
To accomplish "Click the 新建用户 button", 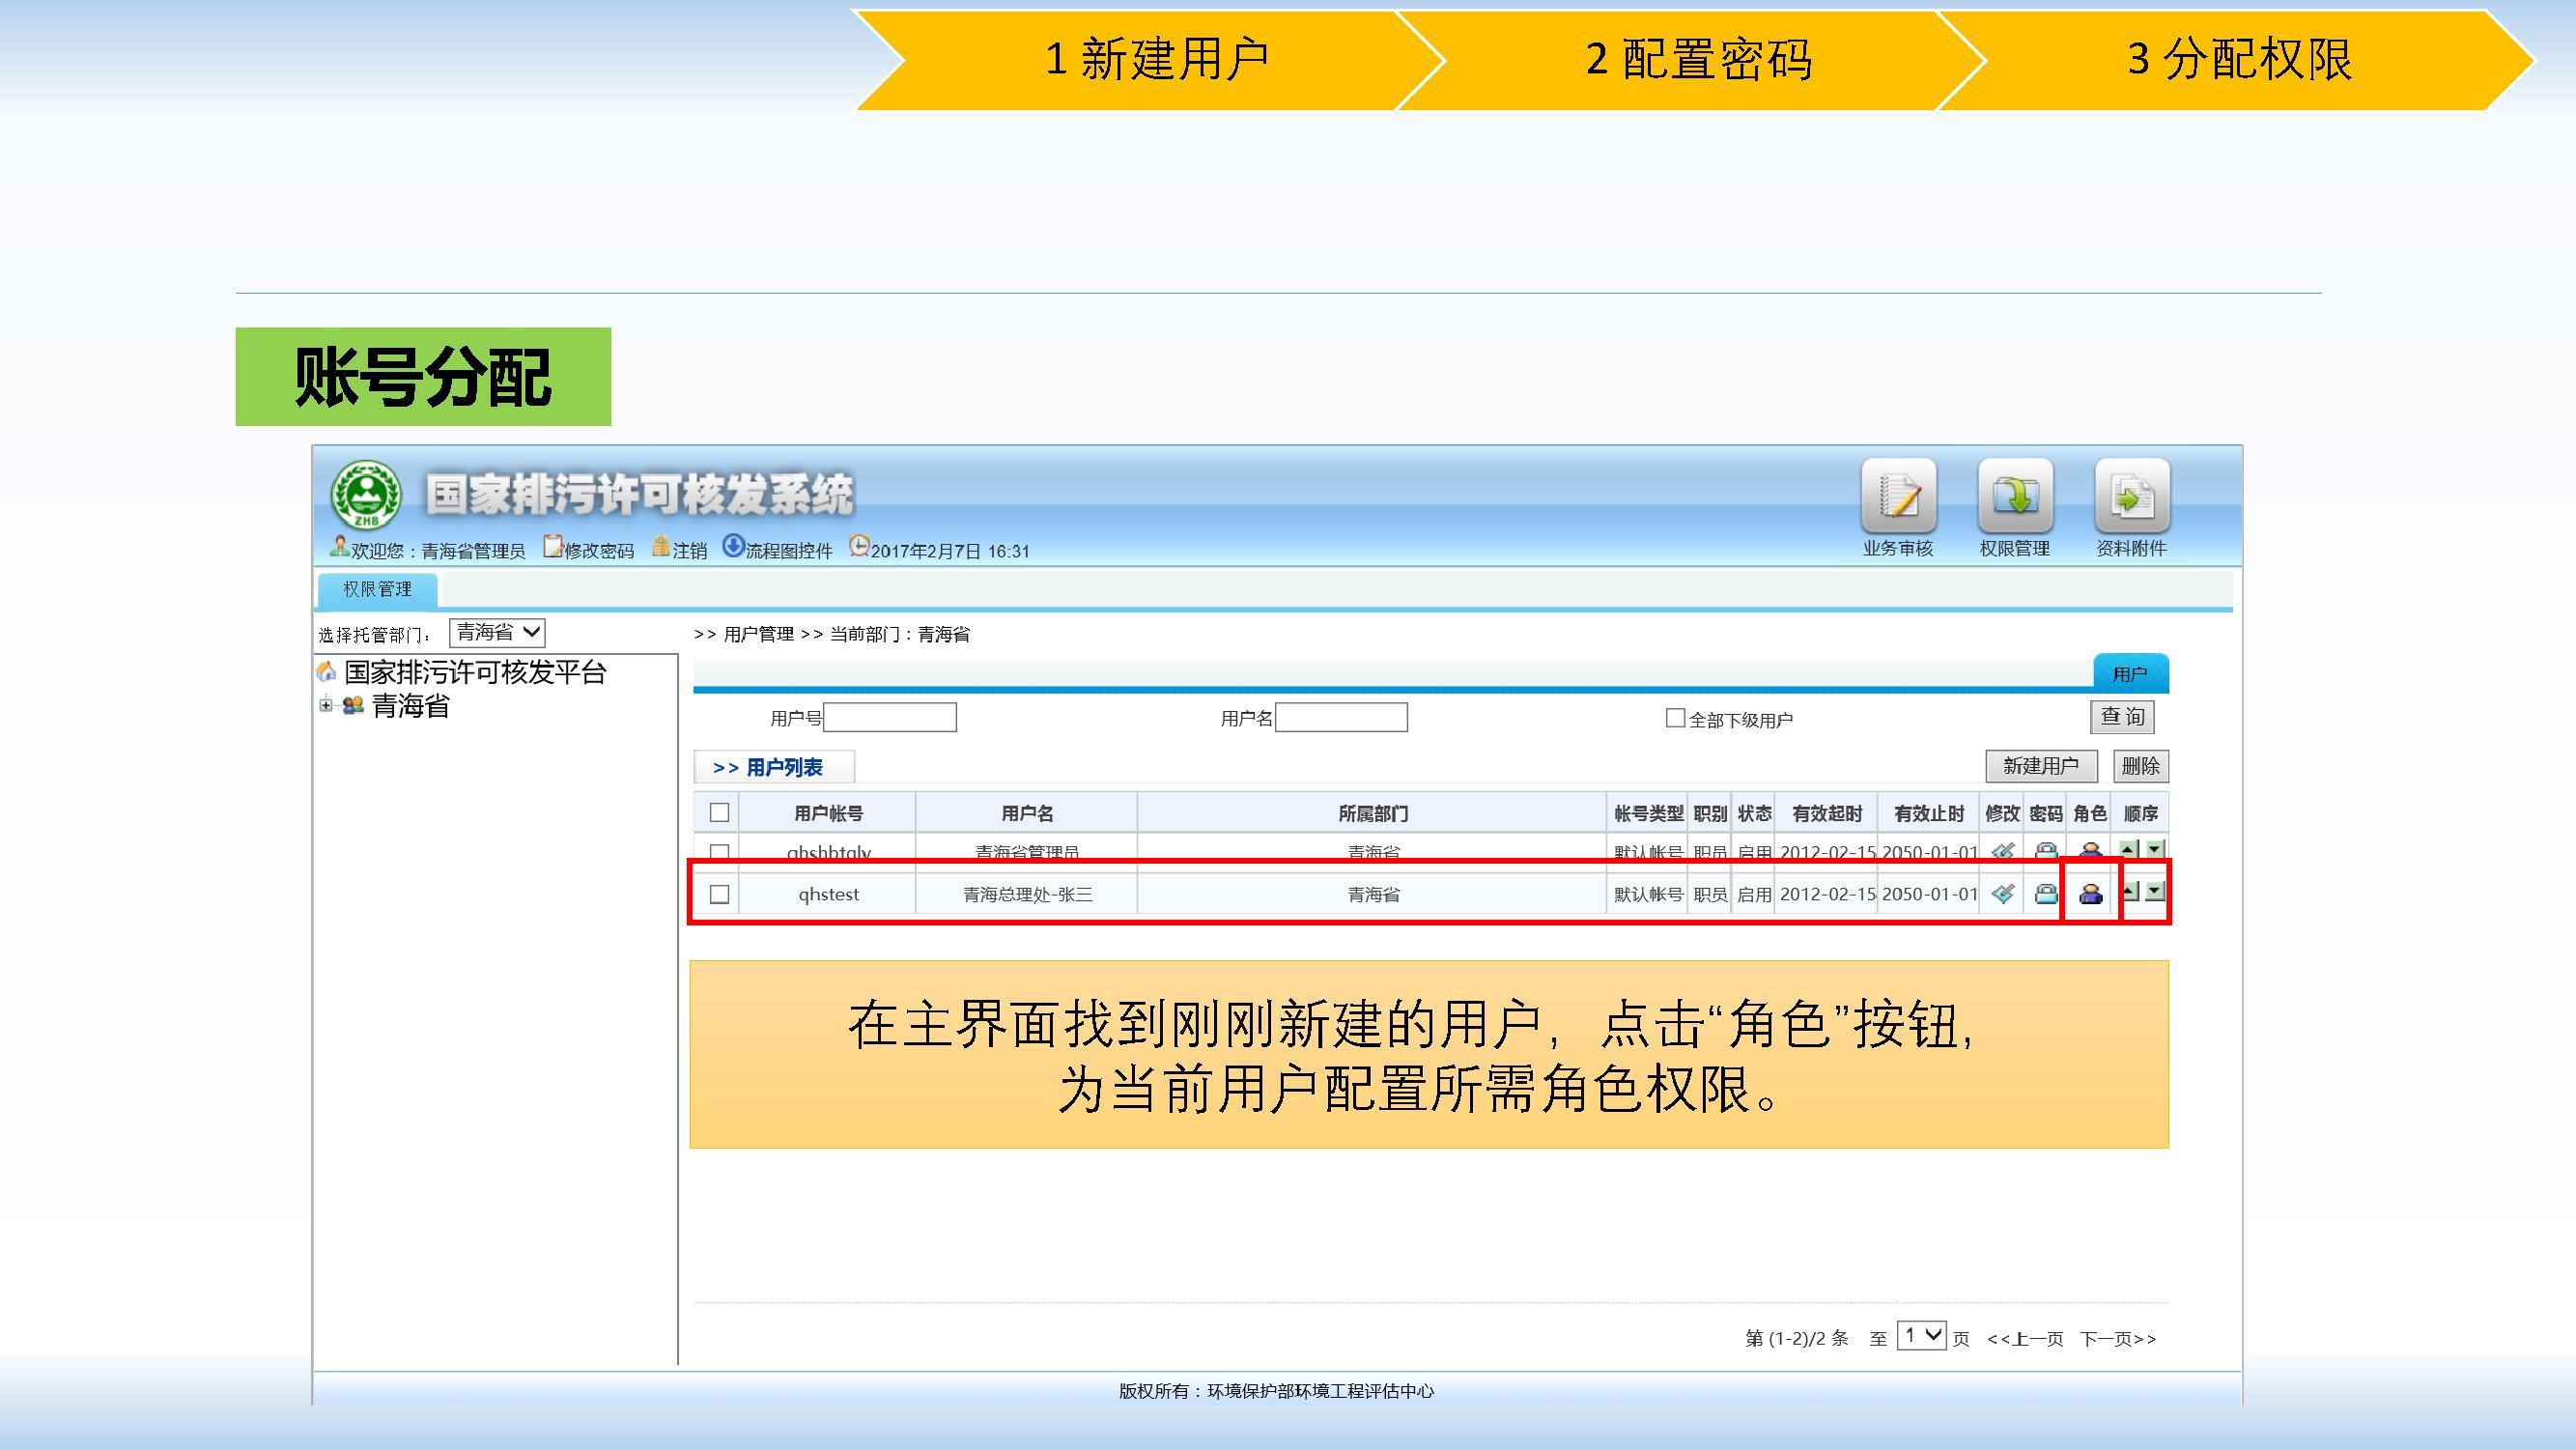I will click(2040, 766).
